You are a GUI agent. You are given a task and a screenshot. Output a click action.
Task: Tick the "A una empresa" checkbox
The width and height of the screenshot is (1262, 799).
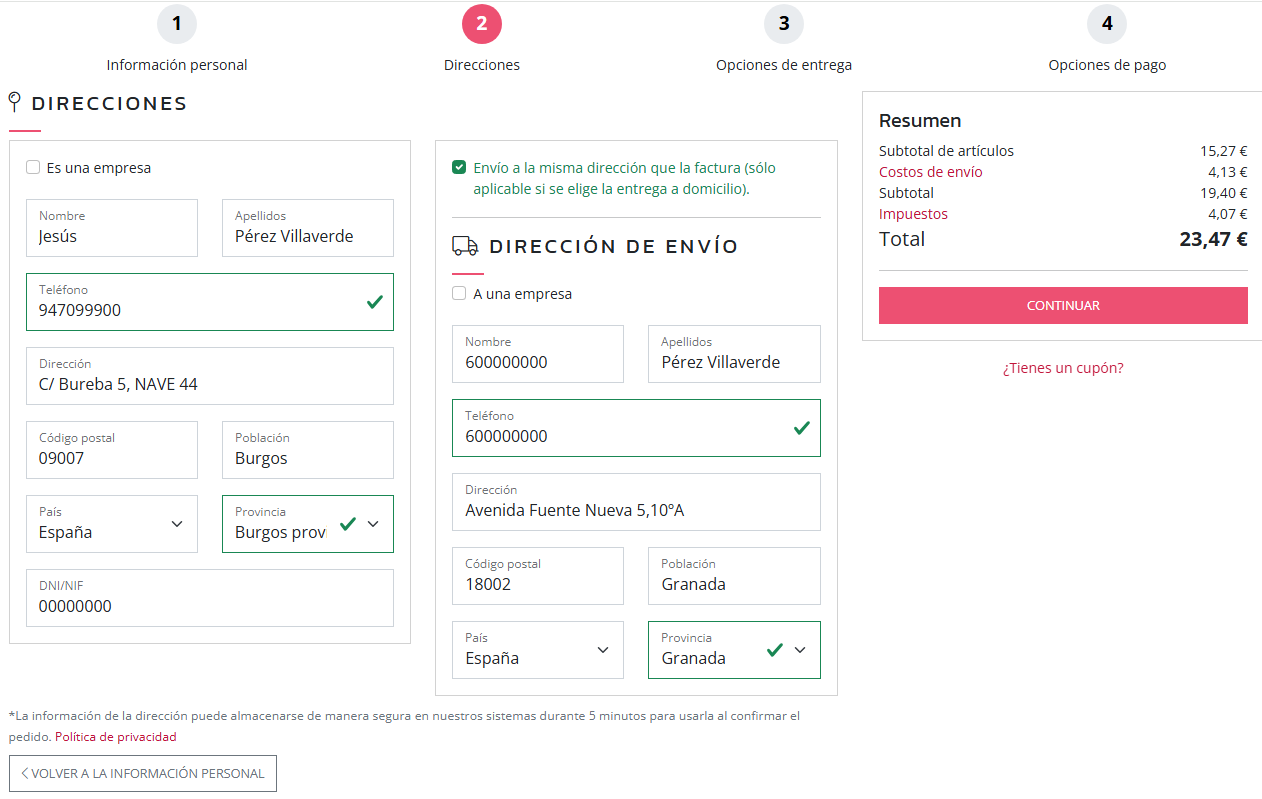[x=459, y=294]
